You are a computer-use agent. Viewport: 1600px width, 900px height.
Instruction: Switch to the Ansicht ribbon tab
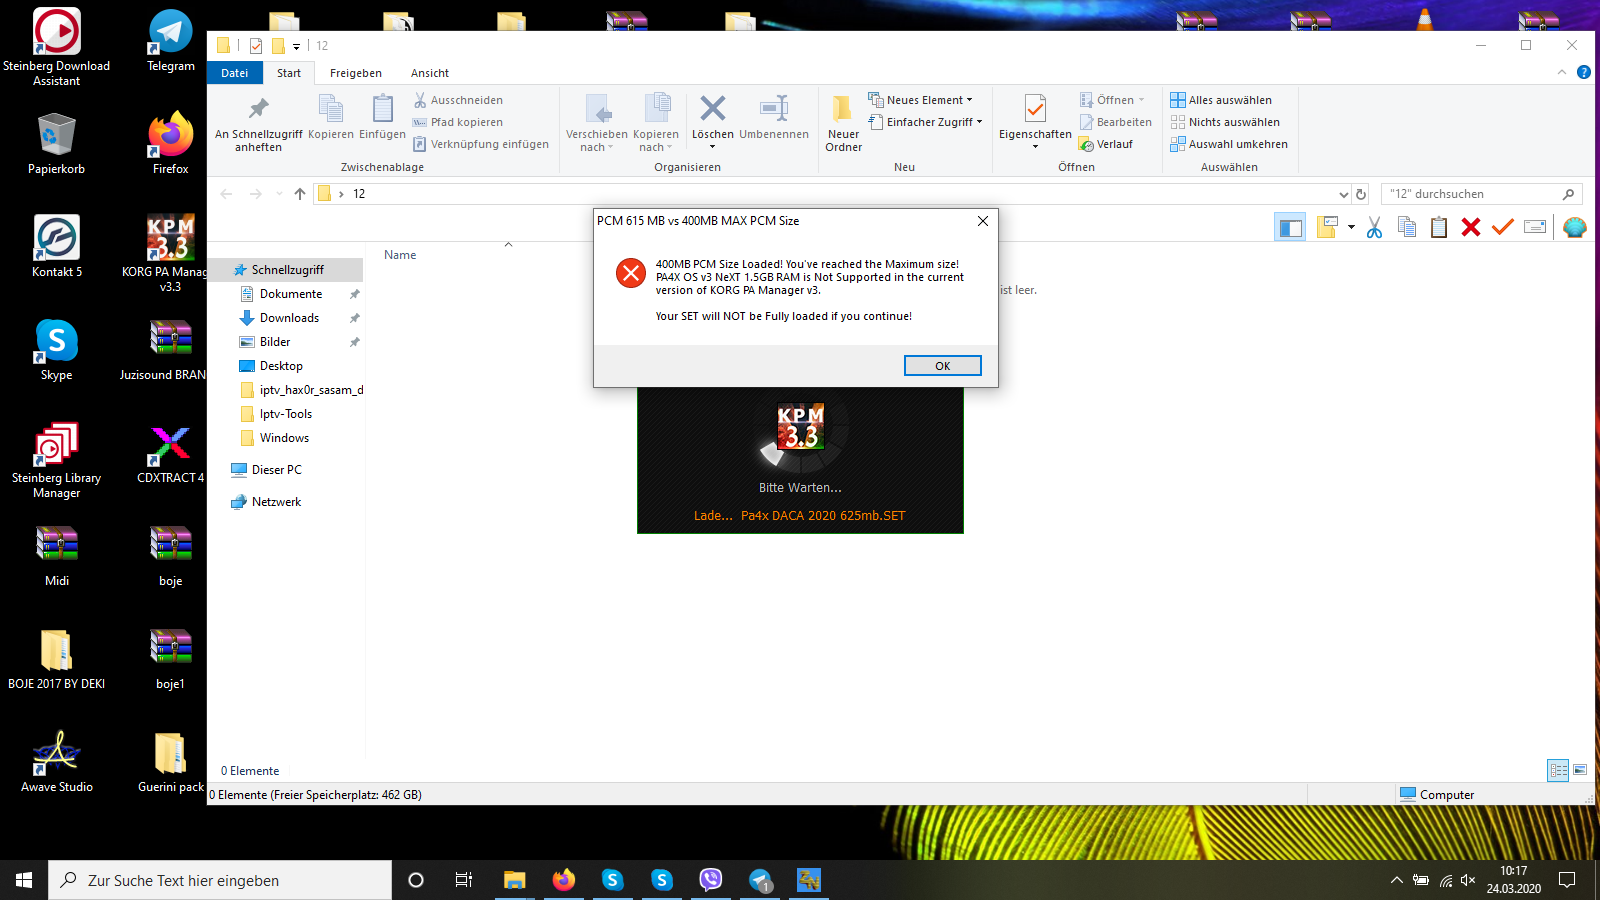(x=430, y=73)
